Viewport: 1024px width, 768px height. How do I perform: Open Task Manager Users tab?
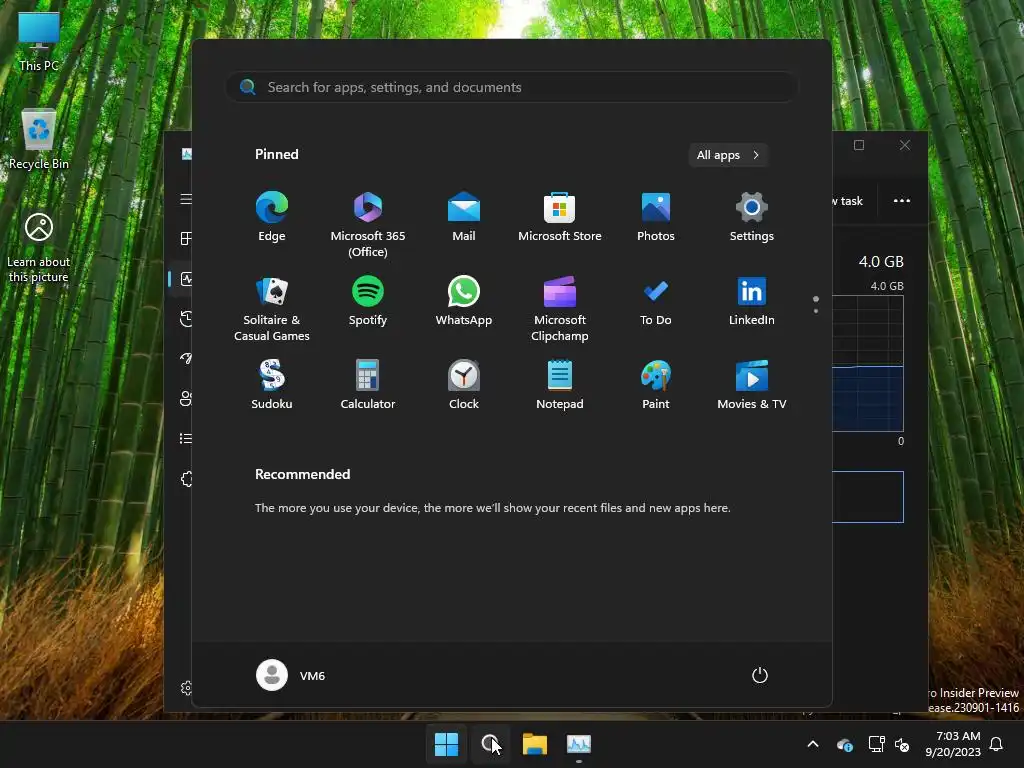pyautogui.click(x=186, y=398)
